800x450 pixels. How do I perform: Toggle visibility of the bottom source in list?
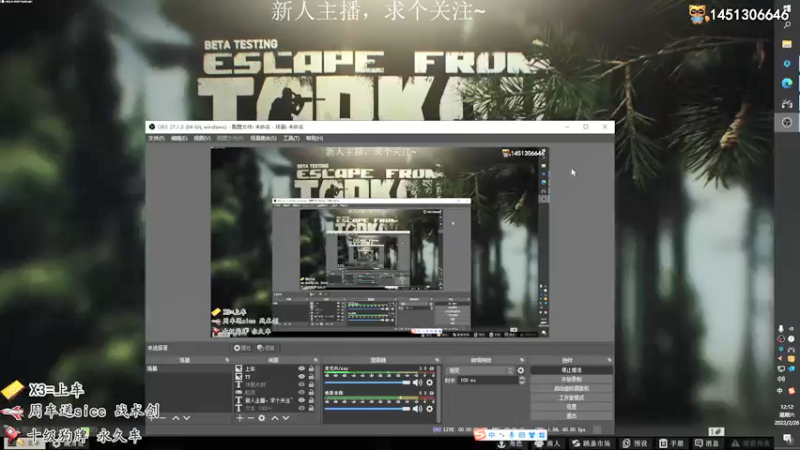tap(301, 408)
